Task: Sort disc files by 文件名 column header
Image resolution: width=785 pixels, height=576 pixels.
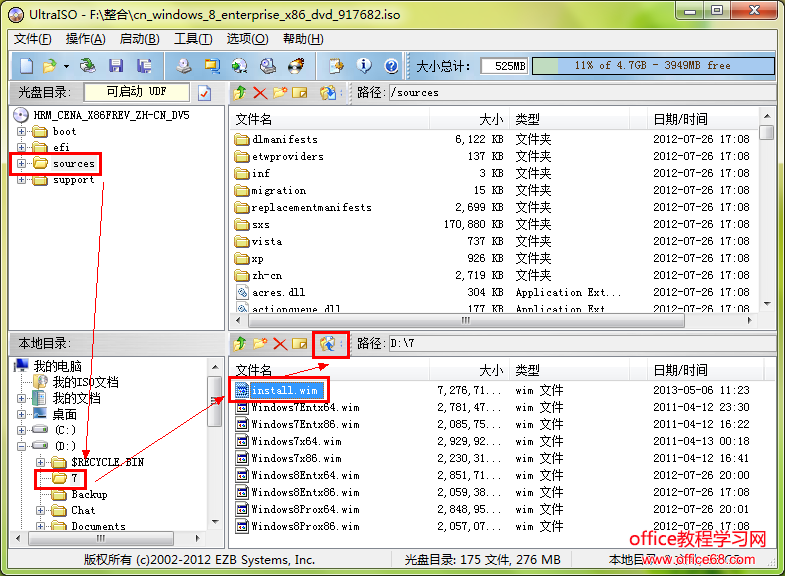Action: tap(330, 119)
